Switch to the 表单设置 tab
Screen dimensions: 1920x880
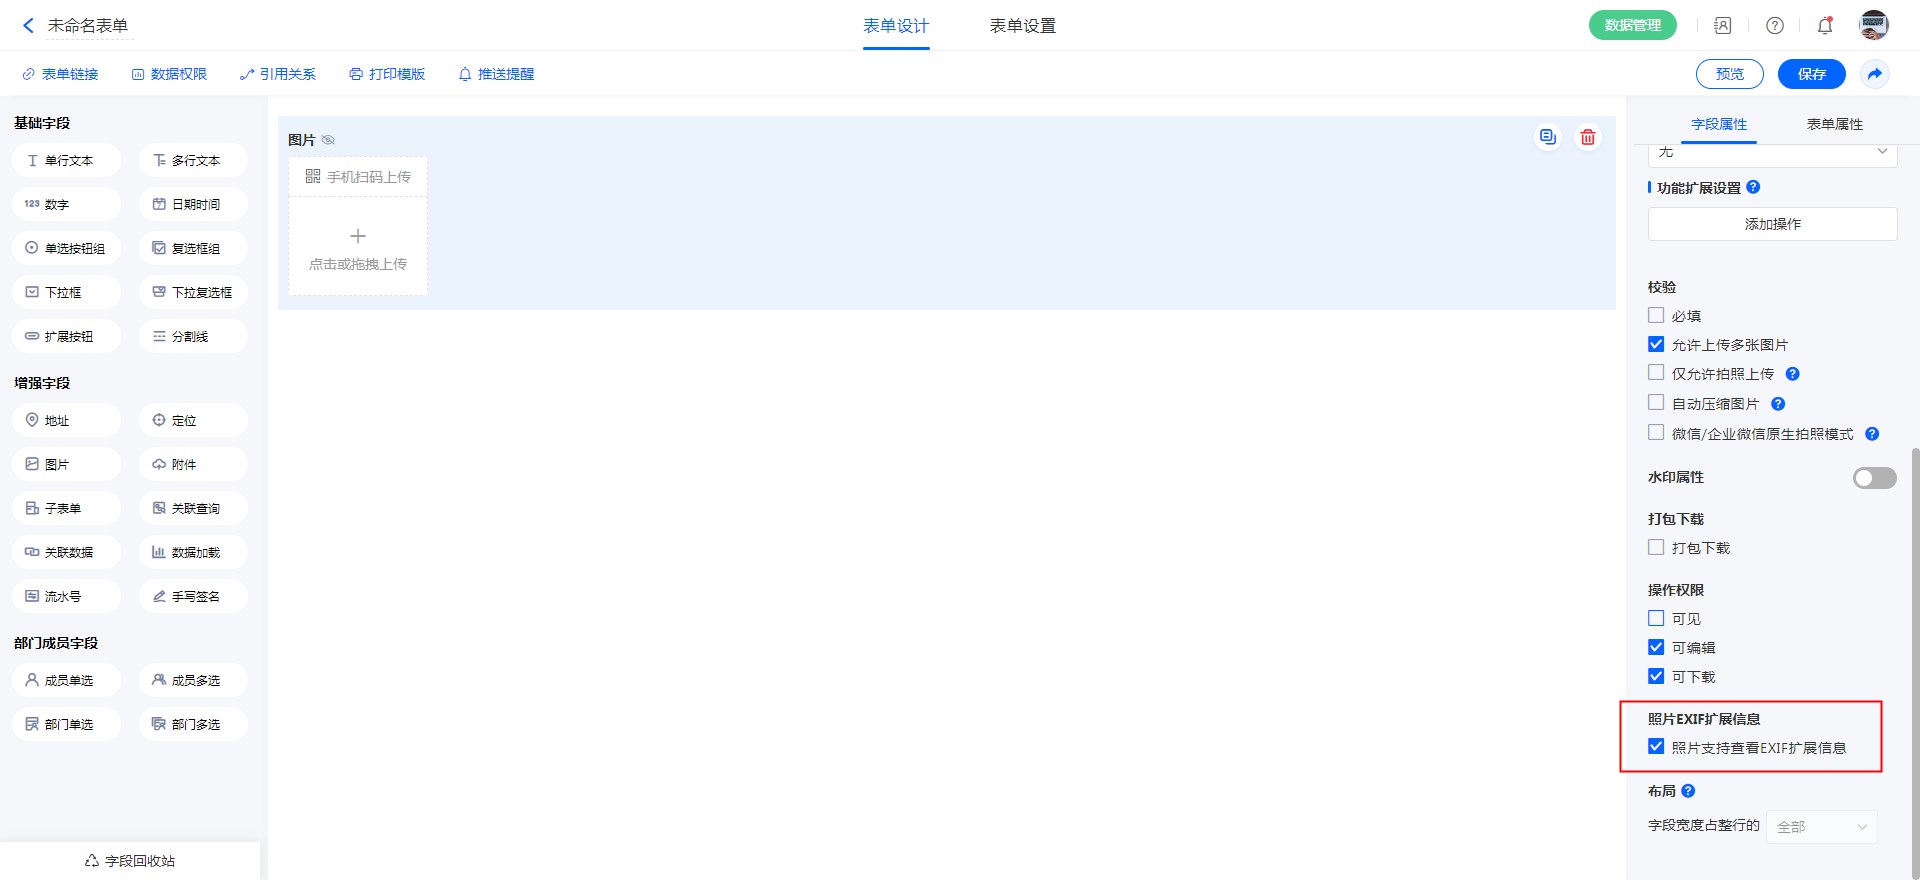[x=1022, y=26]
